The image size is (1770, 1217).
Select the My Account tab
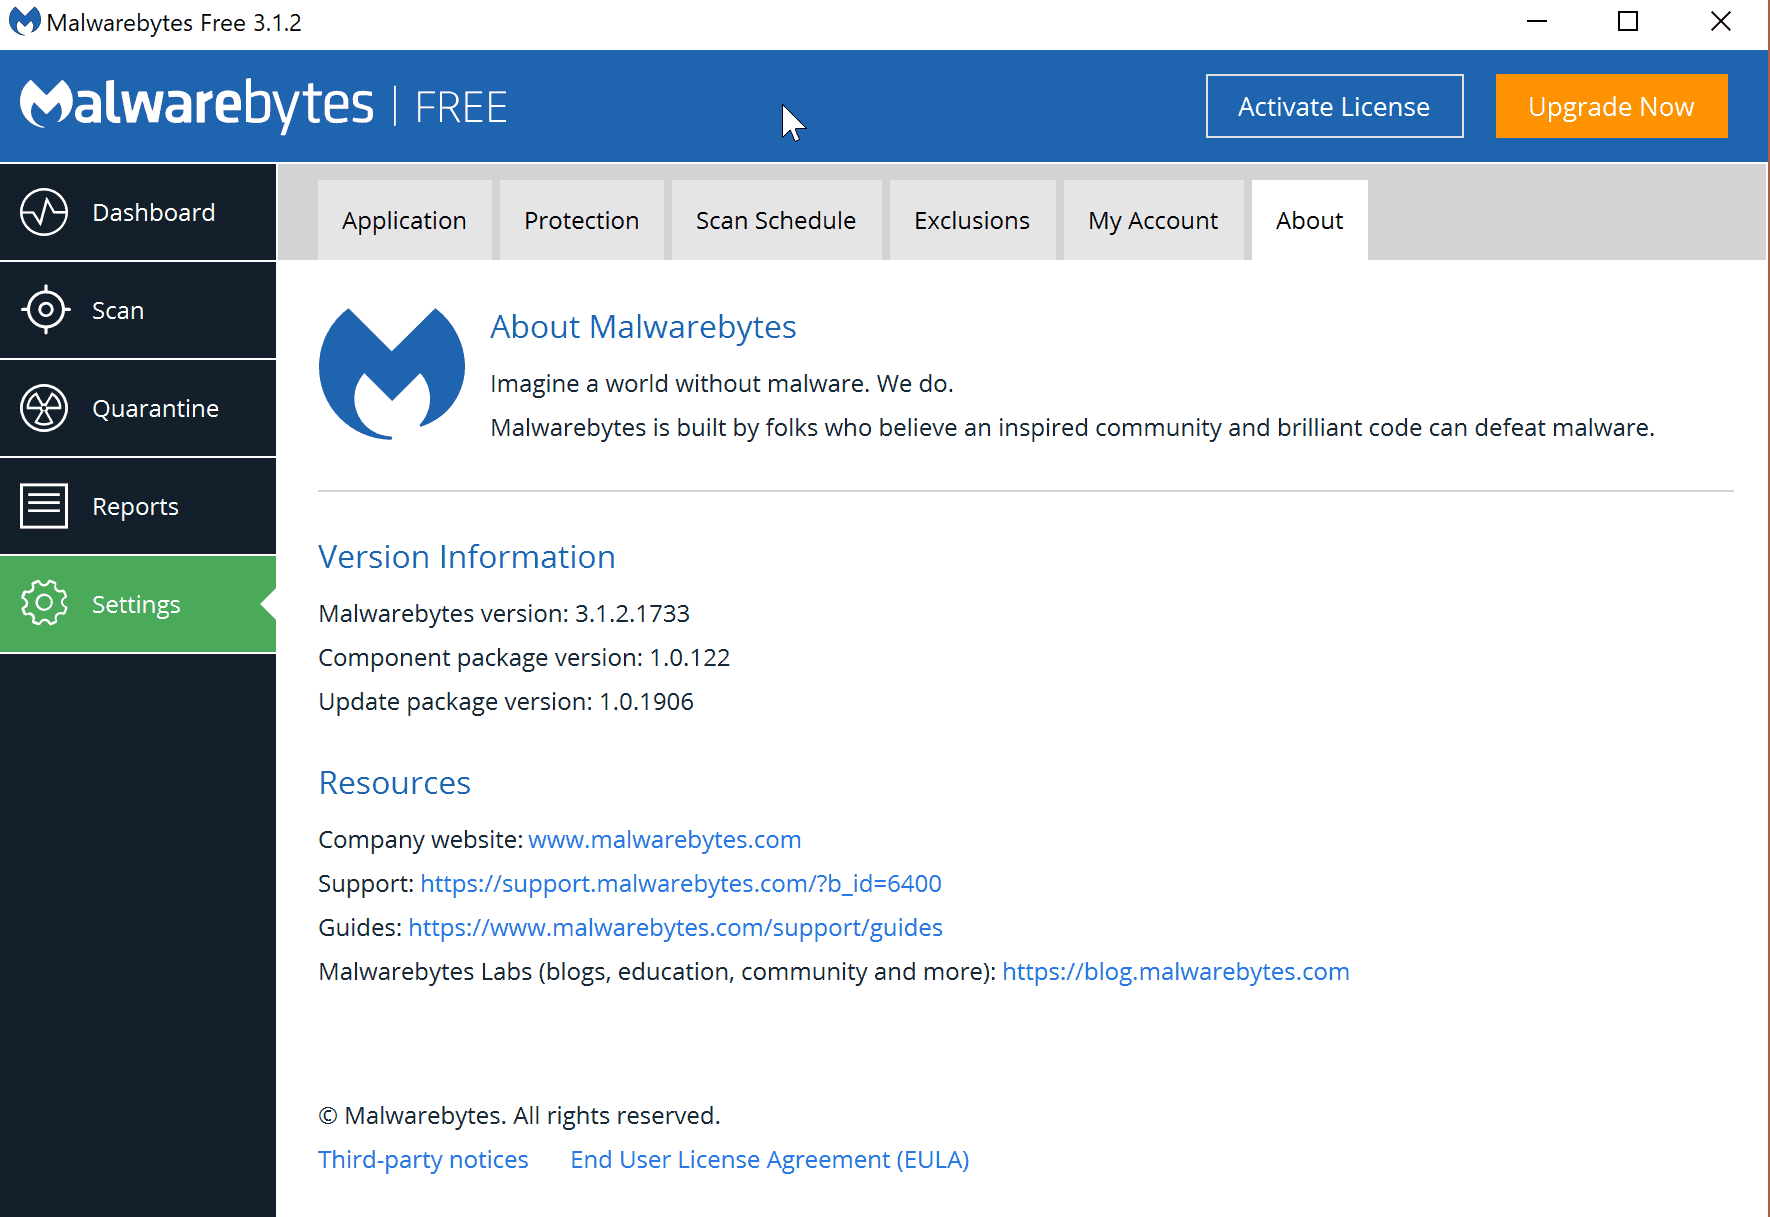click(x=1153, y=220)
